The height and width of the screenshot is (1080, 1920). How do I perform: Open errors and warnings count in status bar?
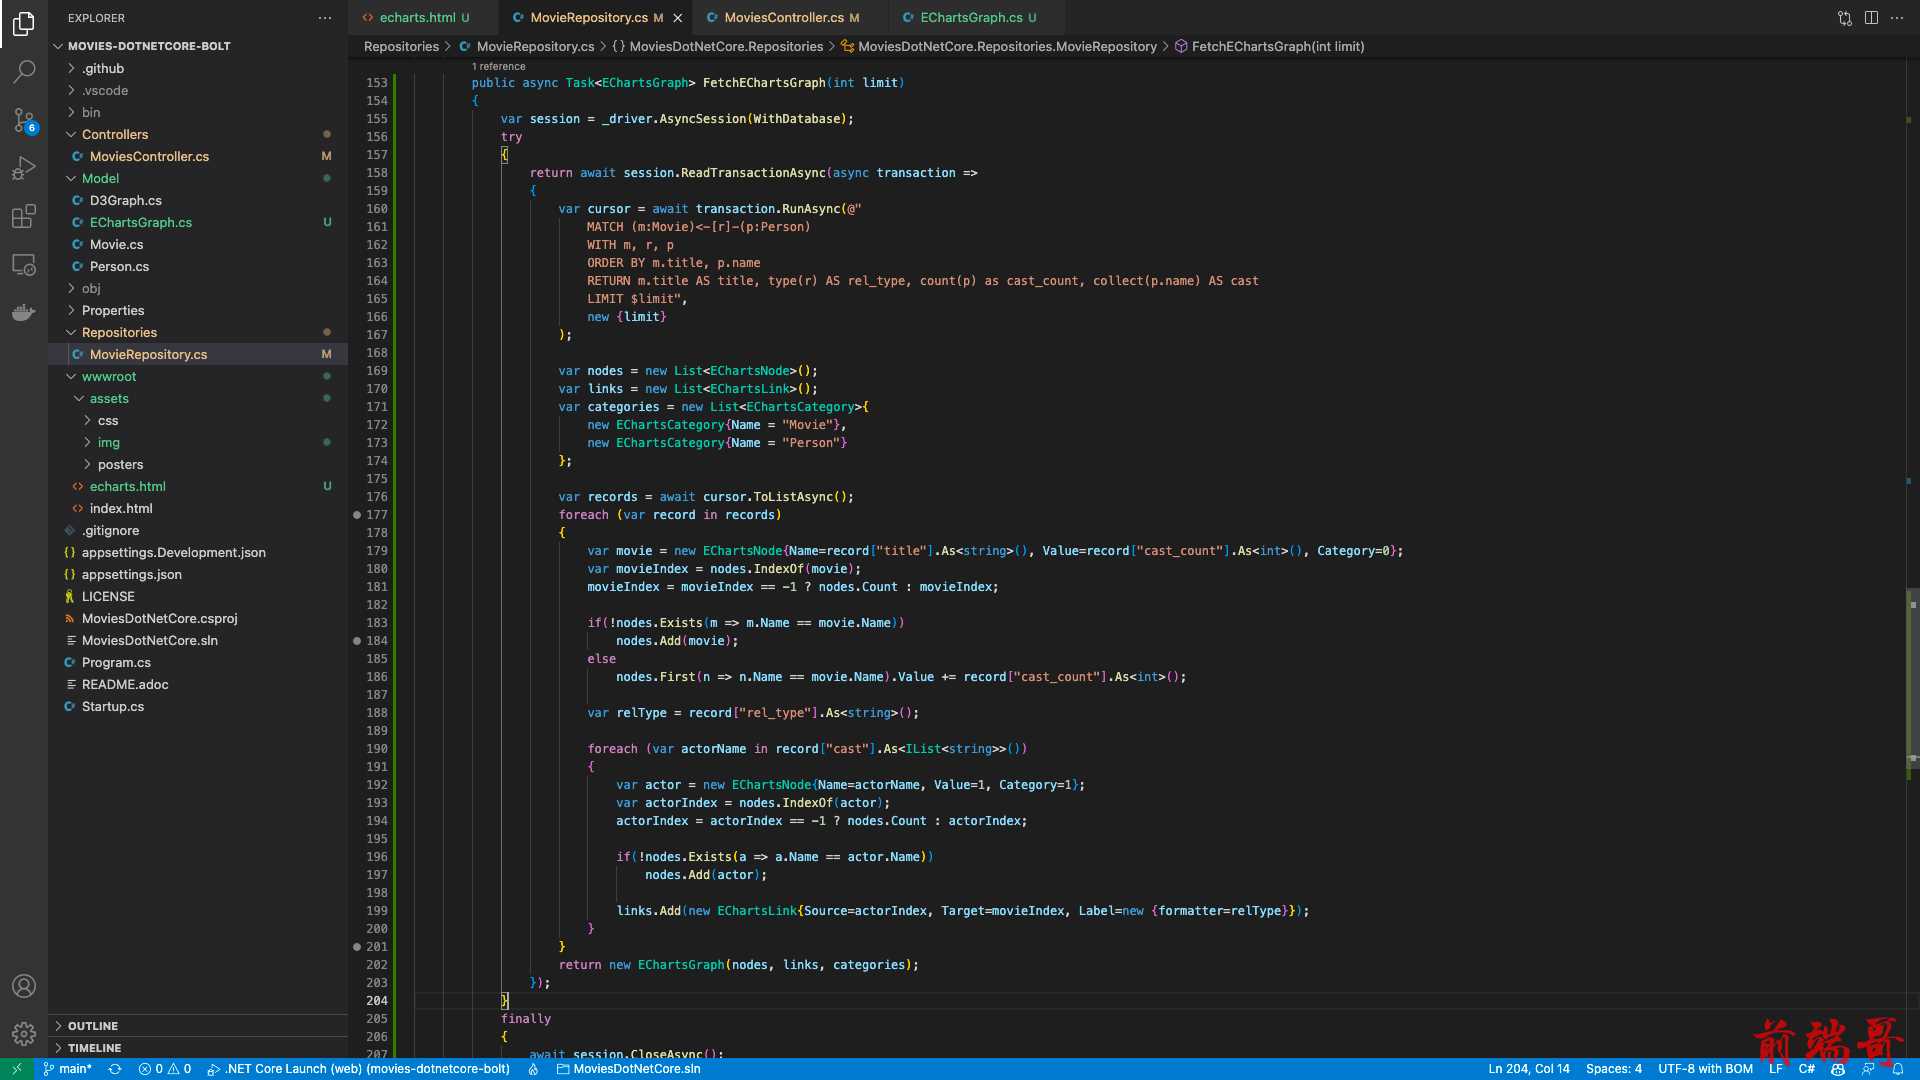tap(165, 1069)
